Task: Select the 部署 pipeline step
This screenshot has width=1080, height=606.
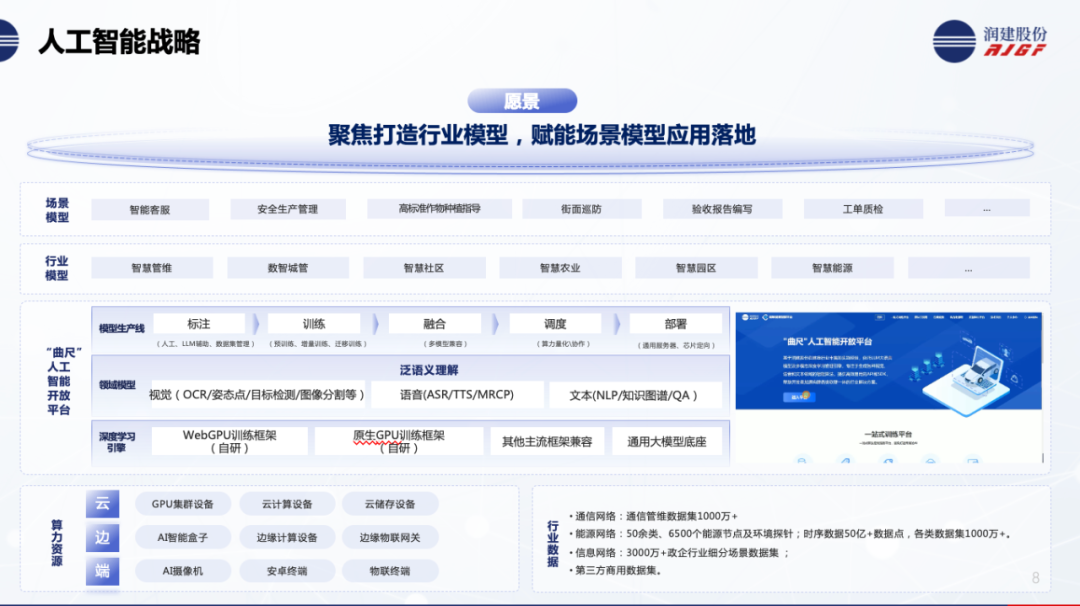Action: [676, 324]
